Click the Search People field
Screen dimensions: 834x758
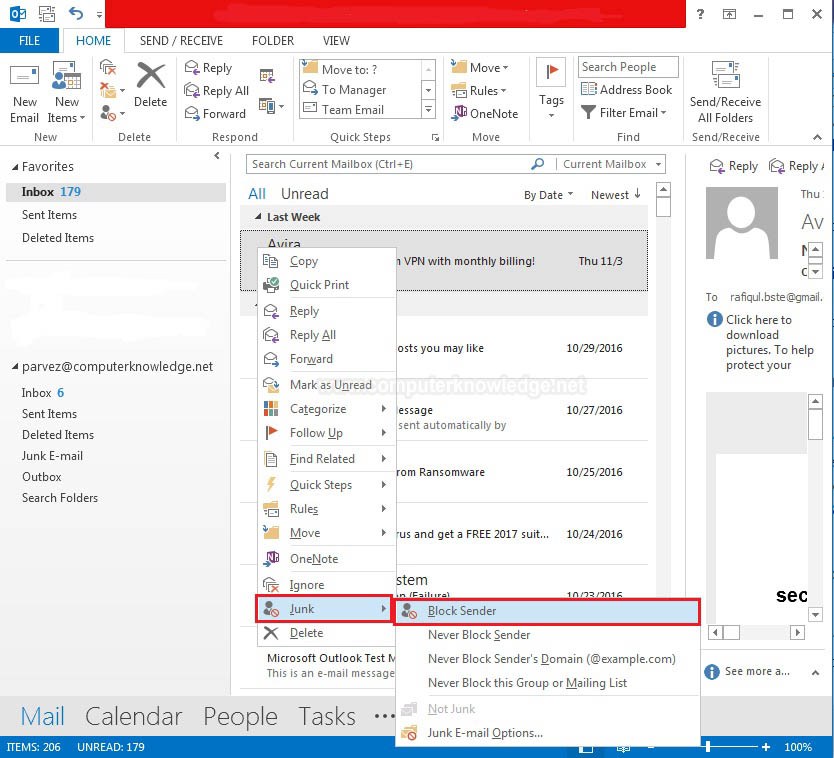(628, 66)
